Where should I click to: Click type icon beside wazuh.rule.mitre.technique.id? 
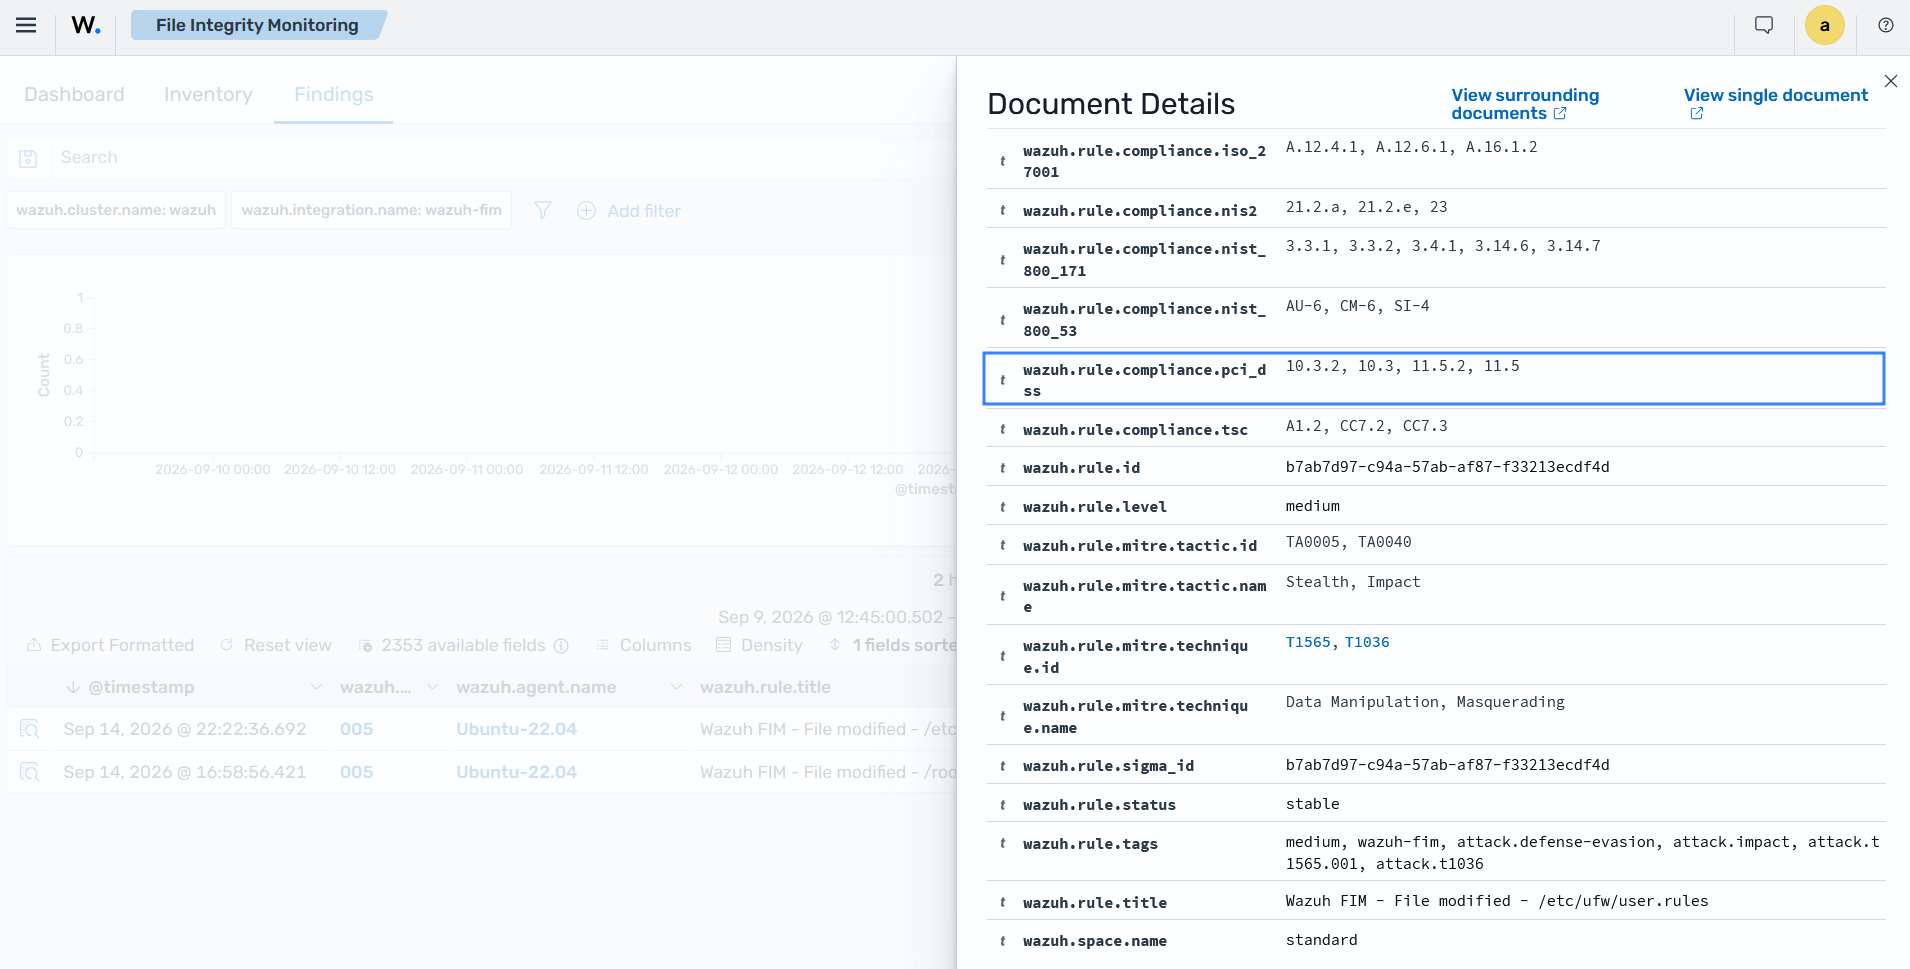pos(1002,656)
